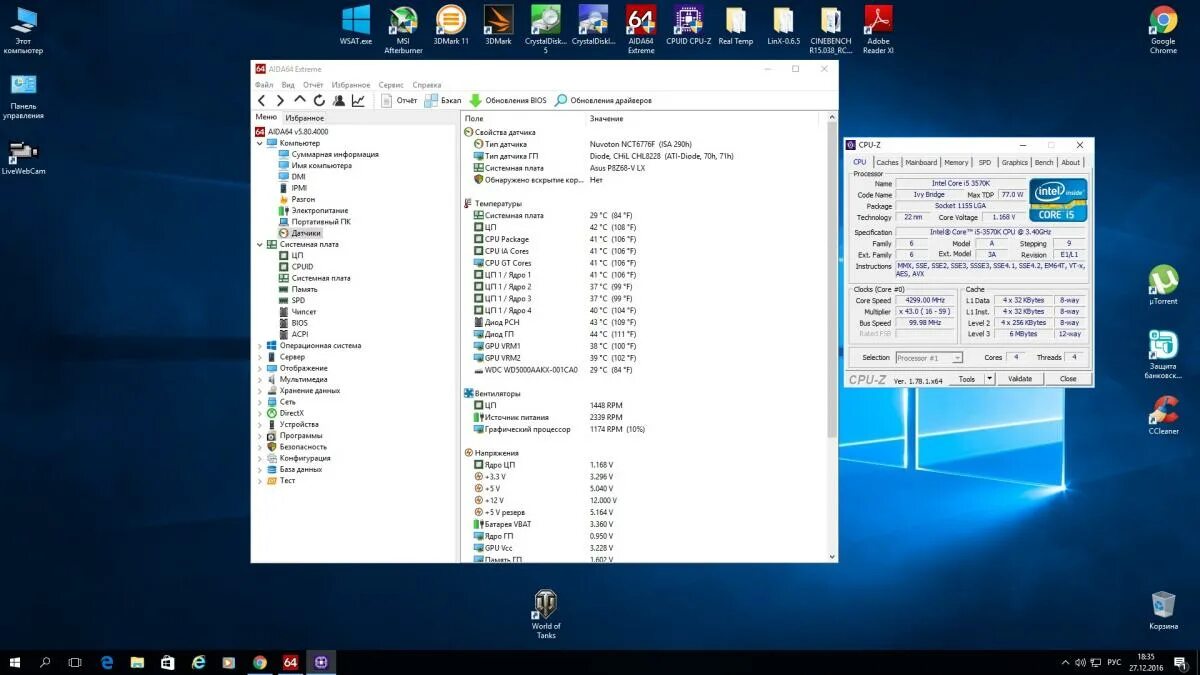
Task: Select the Источник питания fan row
Action: (x=646, y=417)
